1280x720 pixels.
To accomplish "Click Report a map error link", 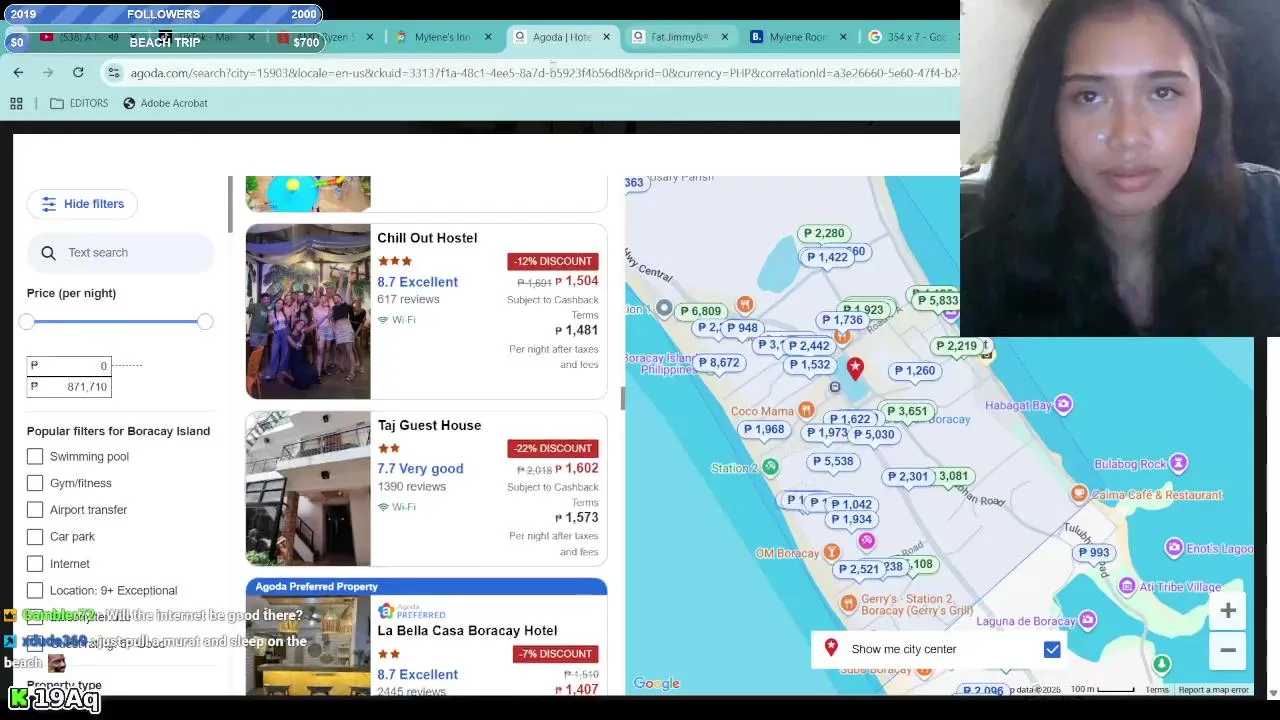I will point(1213,690).
